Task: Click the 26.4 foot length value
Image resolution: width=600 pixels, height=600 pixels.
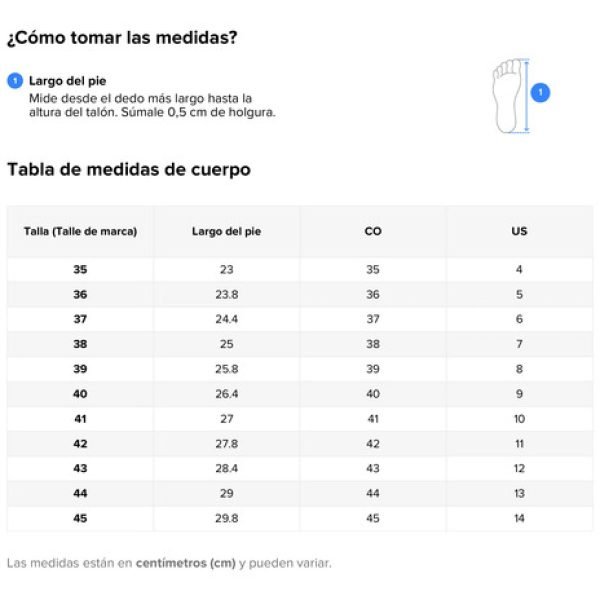Action: pyautogui.click(x=227, y=394)
